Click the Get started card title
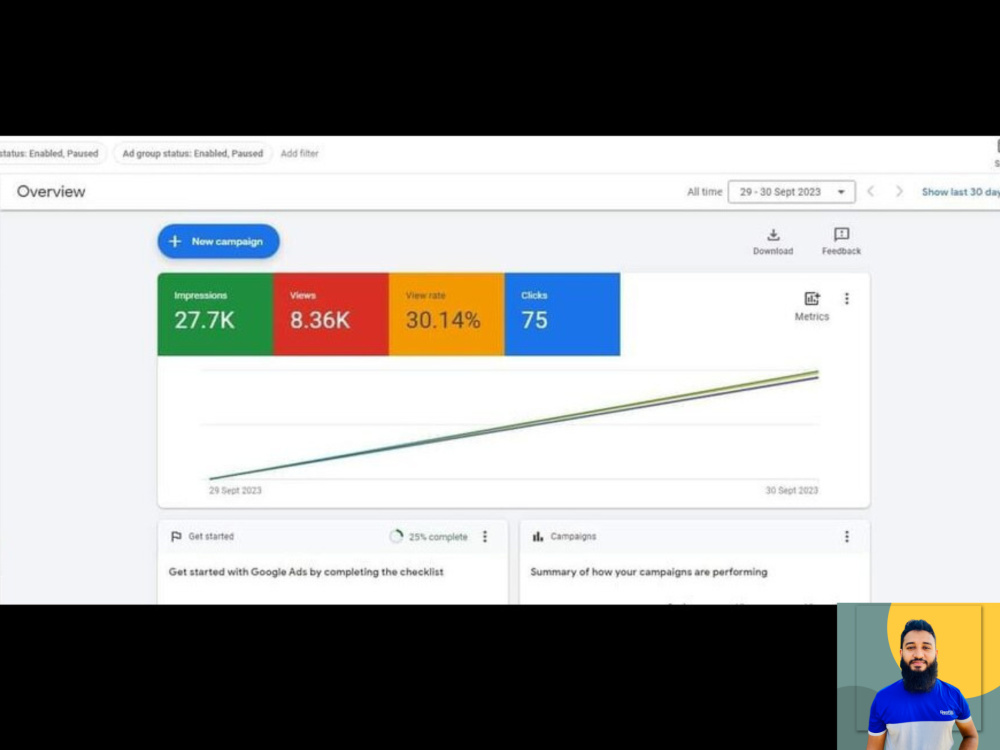This screenshot has width=1000, height=750. (x=211, y=536)
